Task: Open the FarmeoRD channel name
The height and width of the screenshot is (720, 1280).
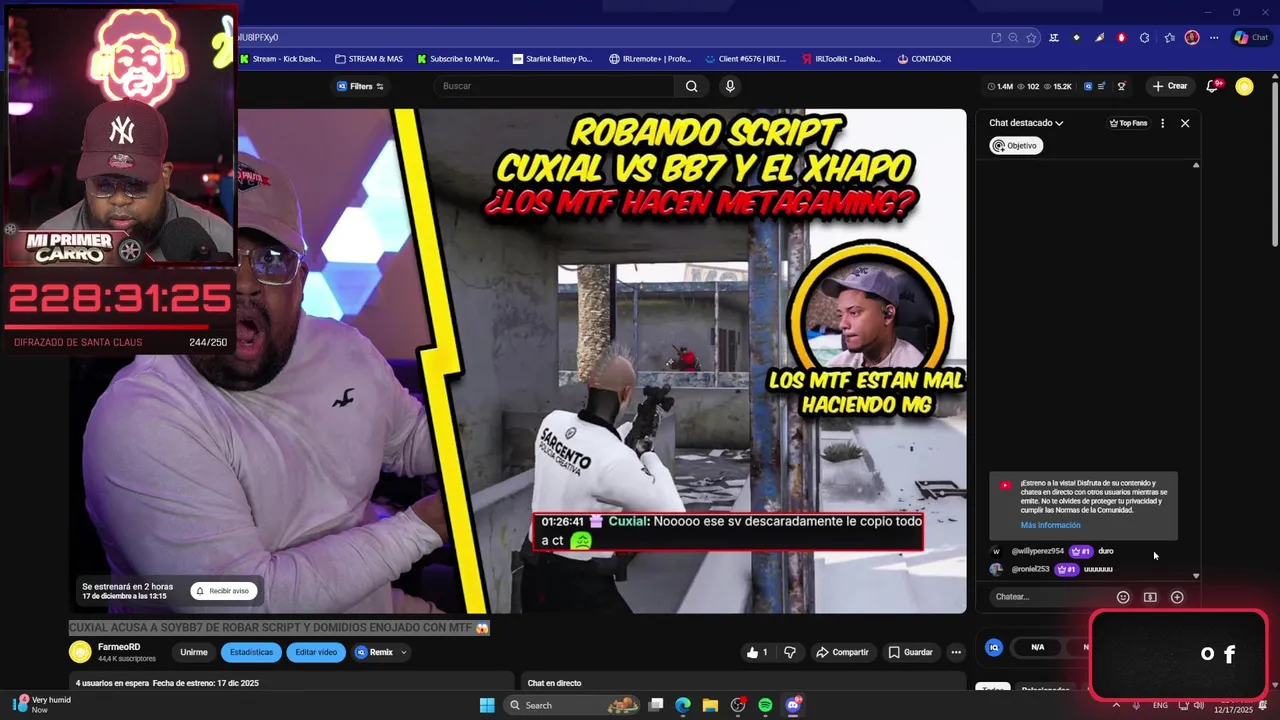Action: 119,647
